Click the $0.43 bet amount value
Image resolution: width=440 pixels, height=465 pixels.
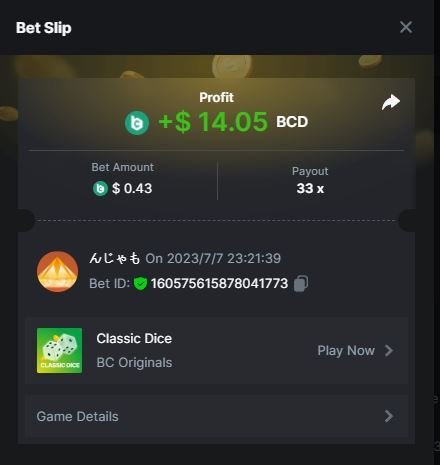tap(132, 189)
